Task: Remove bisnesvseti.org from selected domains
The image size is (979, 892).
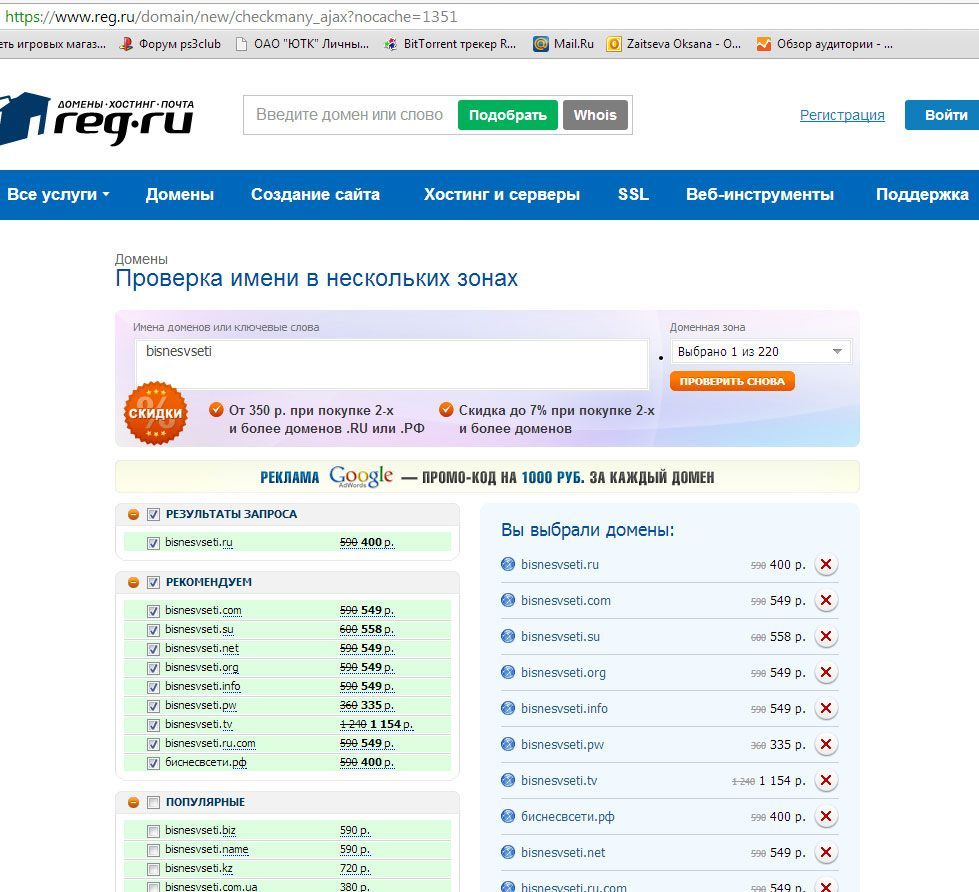Action: [826, 673]
